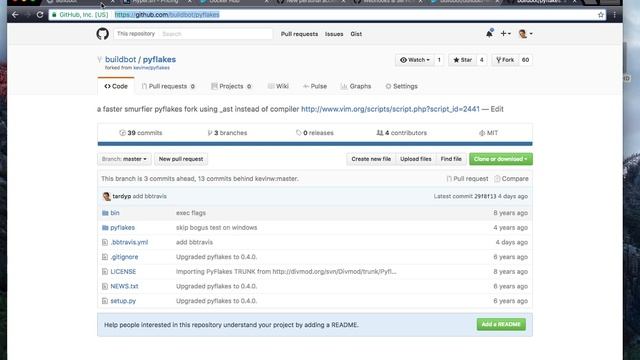640x360 pixels.
Task: Open the Wiki tab
Action: click(x=278, y=87)
